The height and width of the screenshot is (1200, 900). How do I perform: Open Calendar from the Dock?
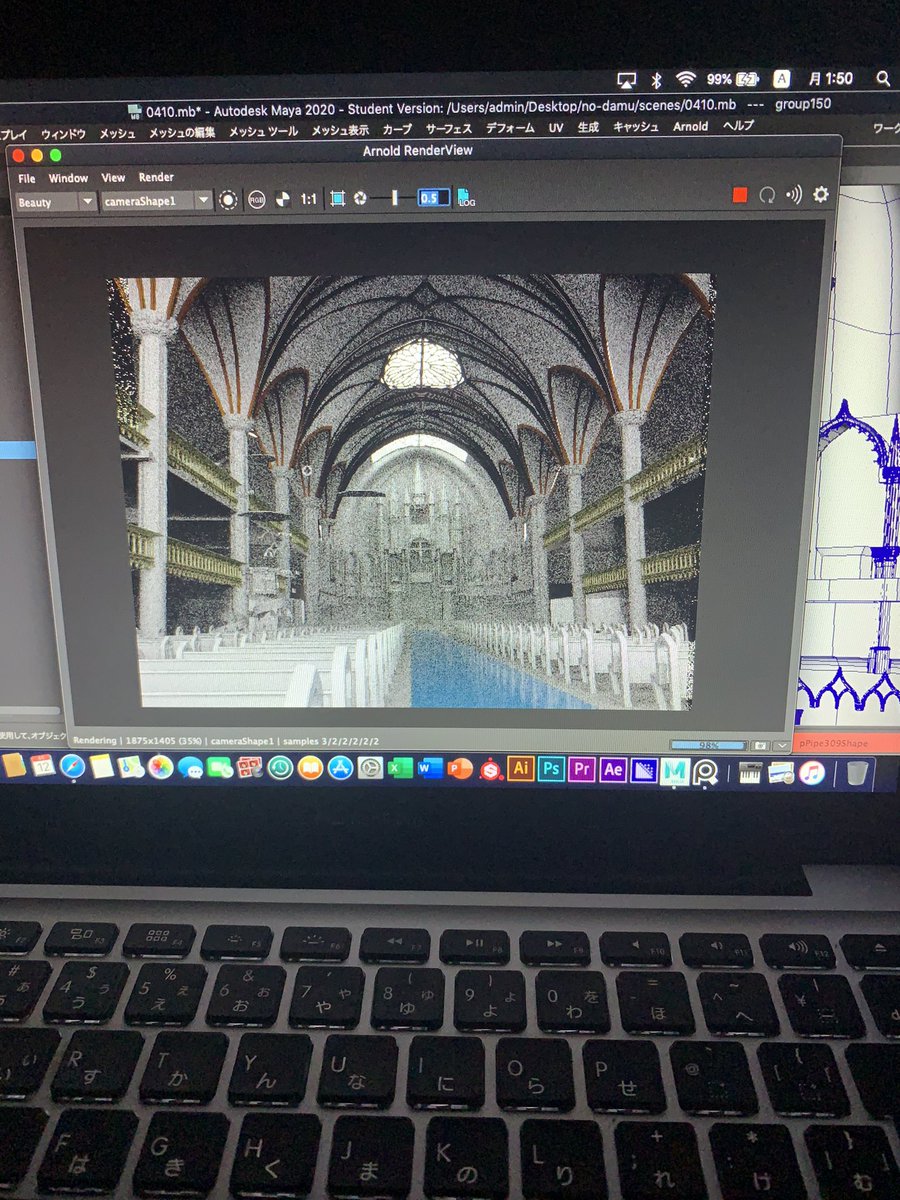[42, 766]
